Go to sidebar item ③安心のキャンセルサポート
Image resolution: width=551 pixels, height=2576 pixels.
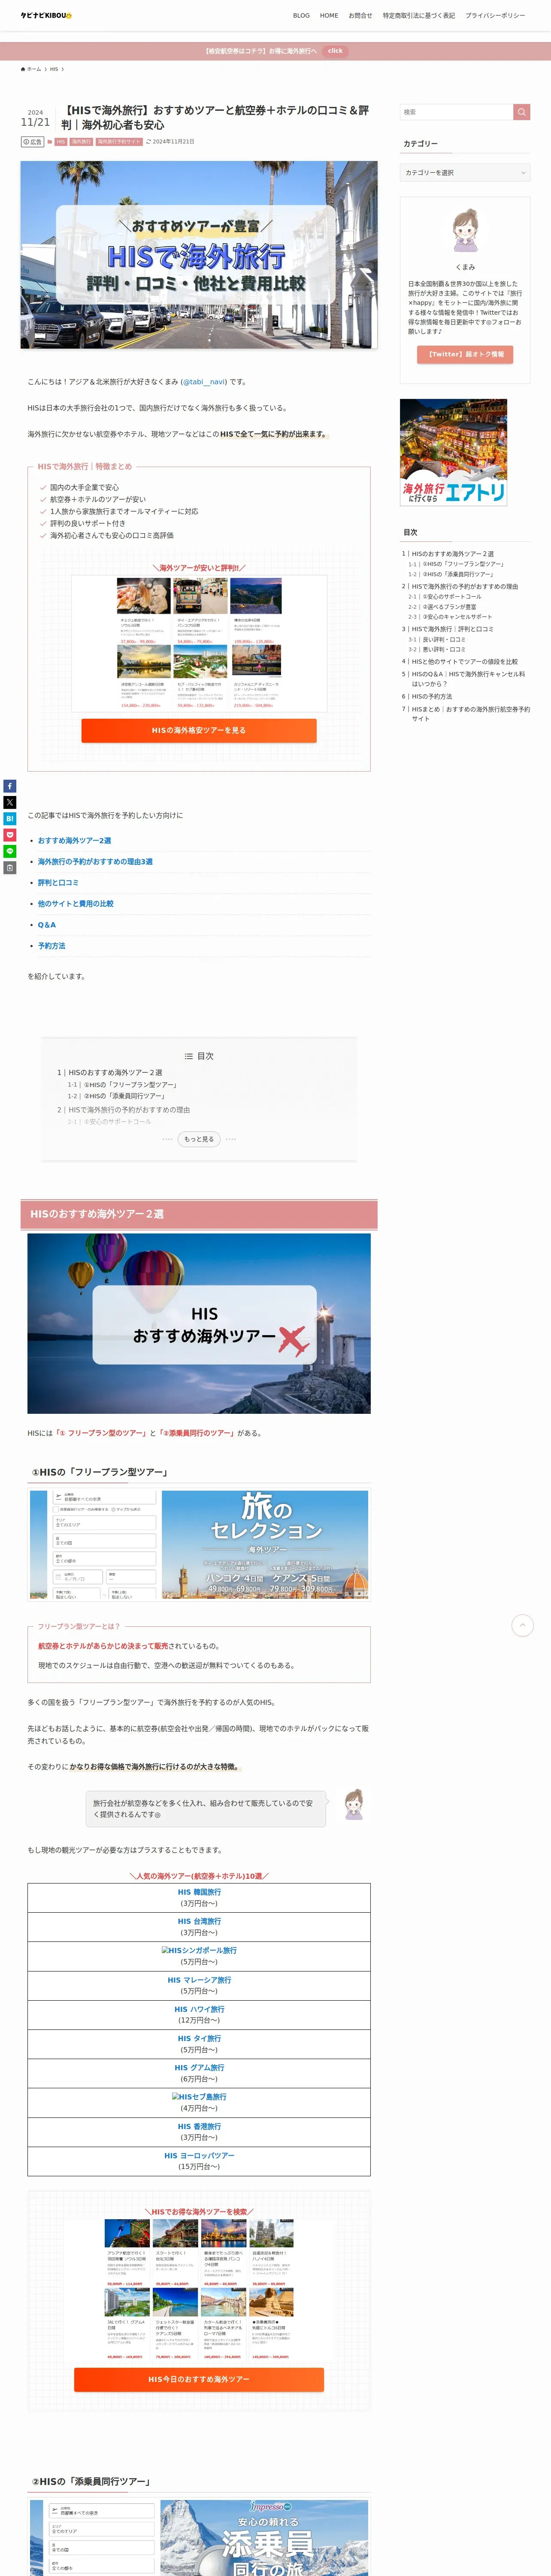tap(457, 618)
